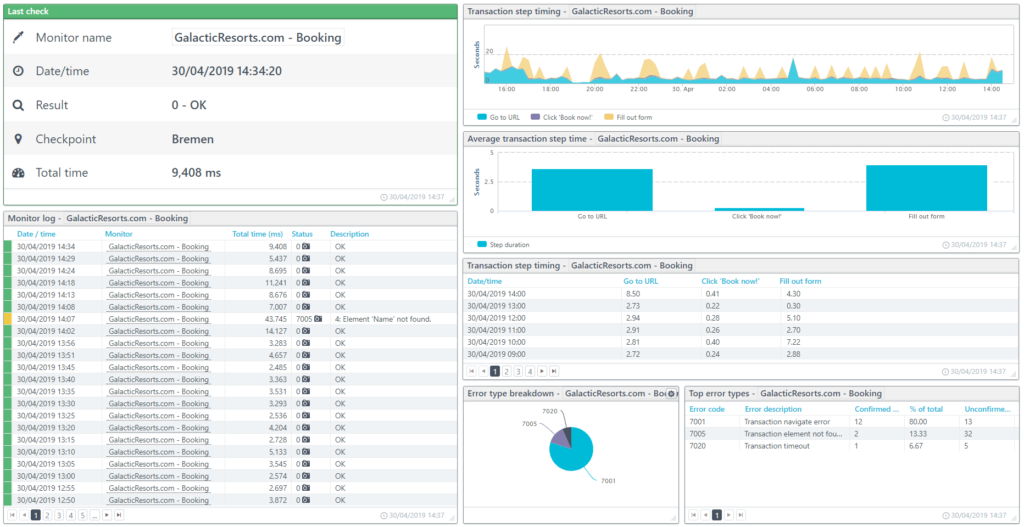Open camera screenshot for 13:56 log entry

tap(306, 343)
